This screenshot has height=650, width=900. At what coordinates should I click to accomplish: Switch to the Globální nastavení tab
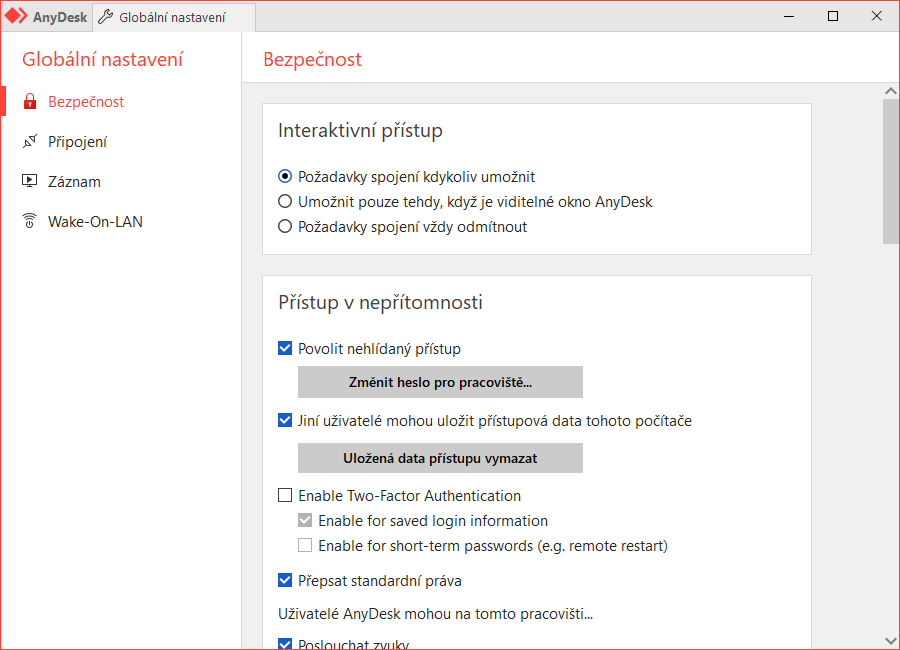pos(171,17)
